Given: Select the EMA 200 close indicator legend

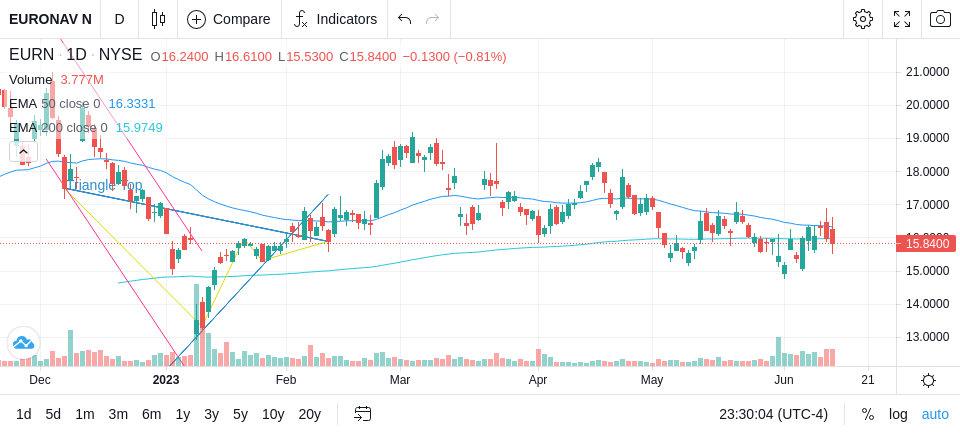Looking at the screenshot, I should click(86, 127).
